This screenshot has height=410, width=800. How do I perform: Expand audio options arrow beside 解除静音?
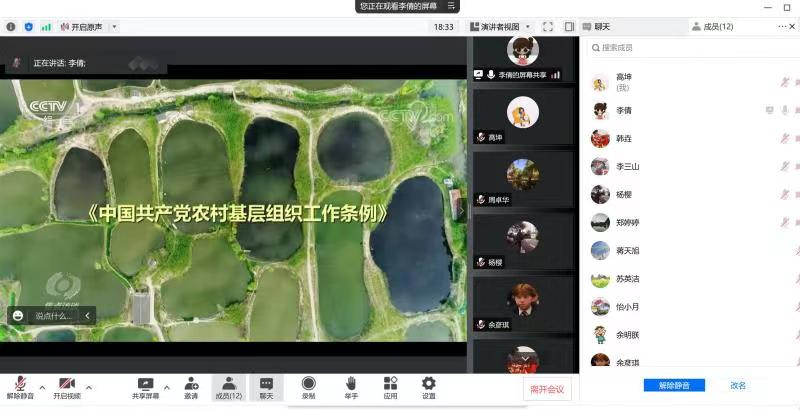(42, 387)
